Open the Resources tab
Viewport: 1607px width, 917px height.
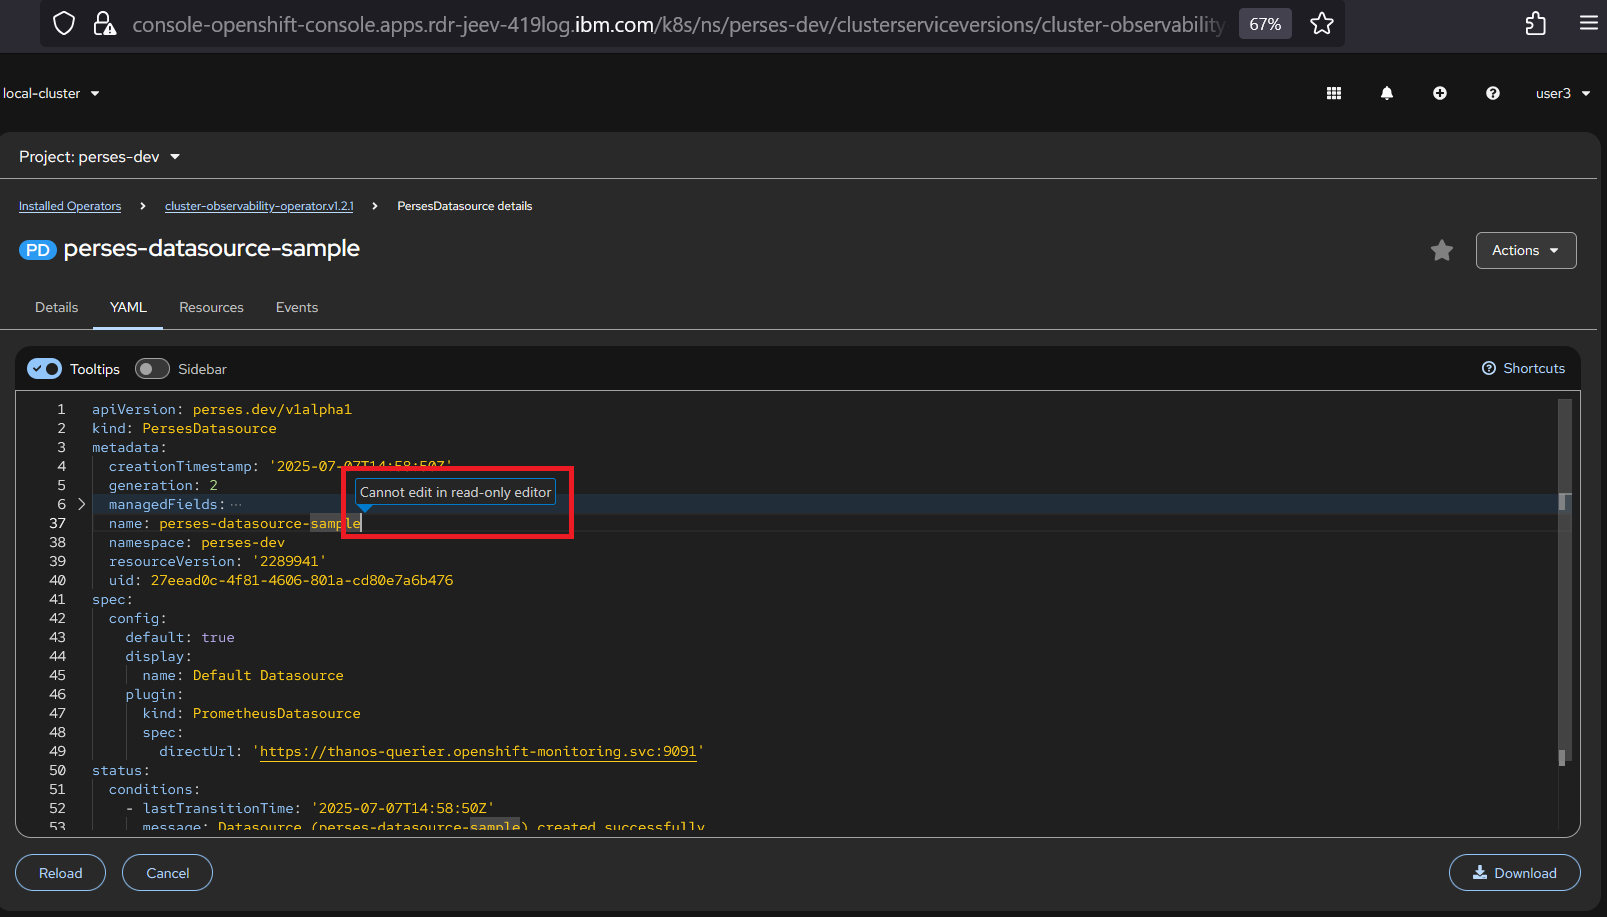tap(211, 307)
